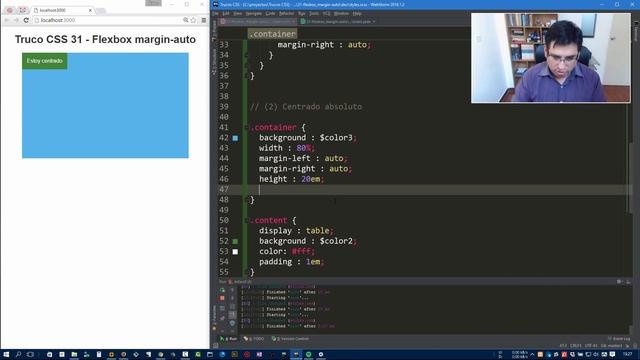The image size is (640, 360).
Task: Open the Event Log button
Action: (x=618, y=339)
